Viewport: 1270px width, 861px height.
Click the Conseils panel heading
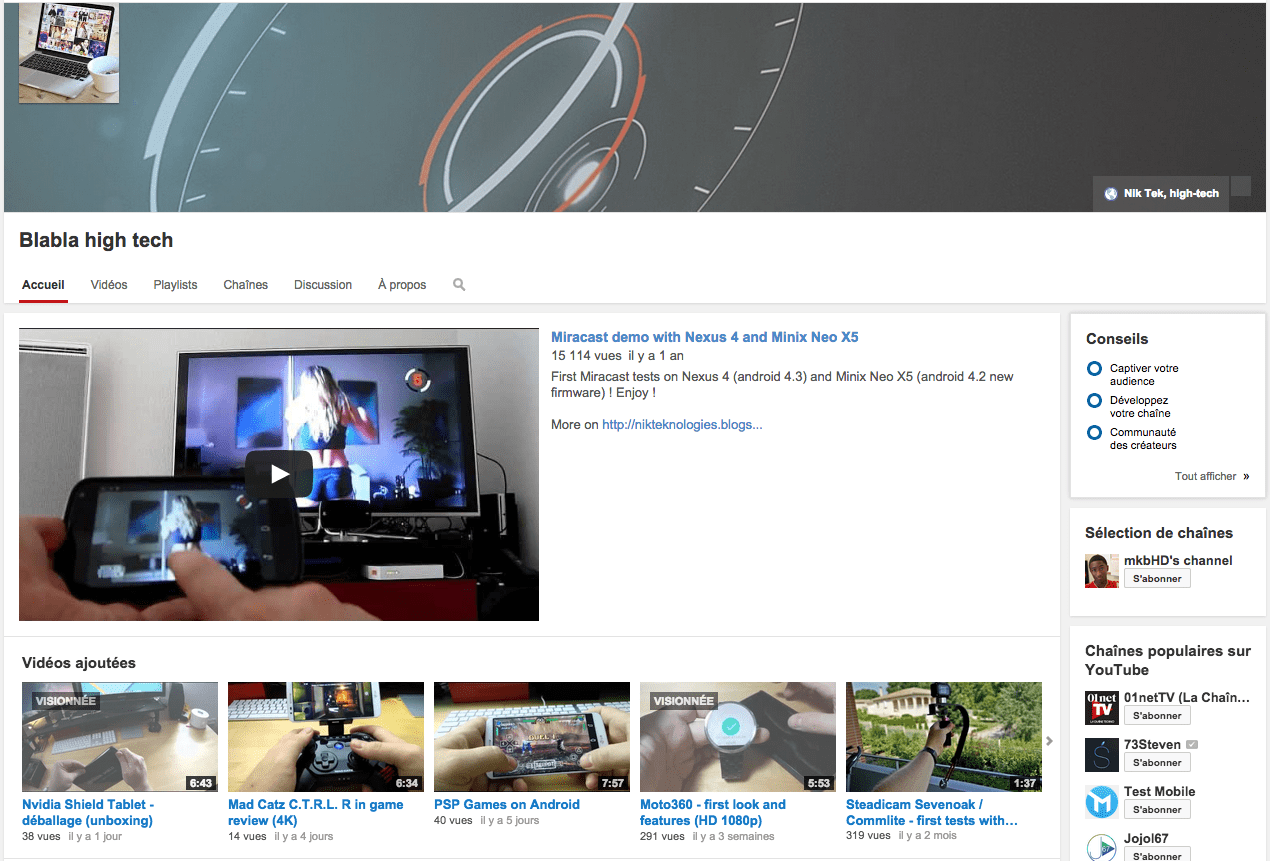1117,339
